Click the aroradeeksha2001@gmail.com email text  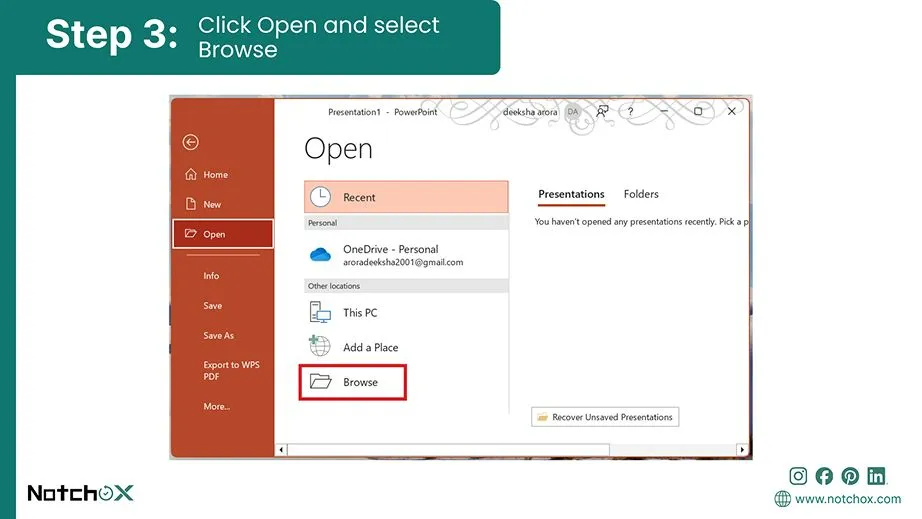coord(403,262)
